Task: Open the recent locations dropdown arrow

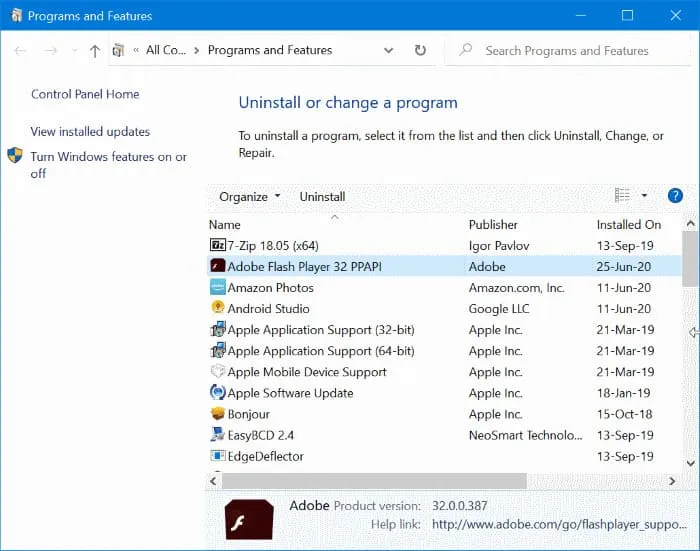Action: pyautogui.click(x=74, y=51)
